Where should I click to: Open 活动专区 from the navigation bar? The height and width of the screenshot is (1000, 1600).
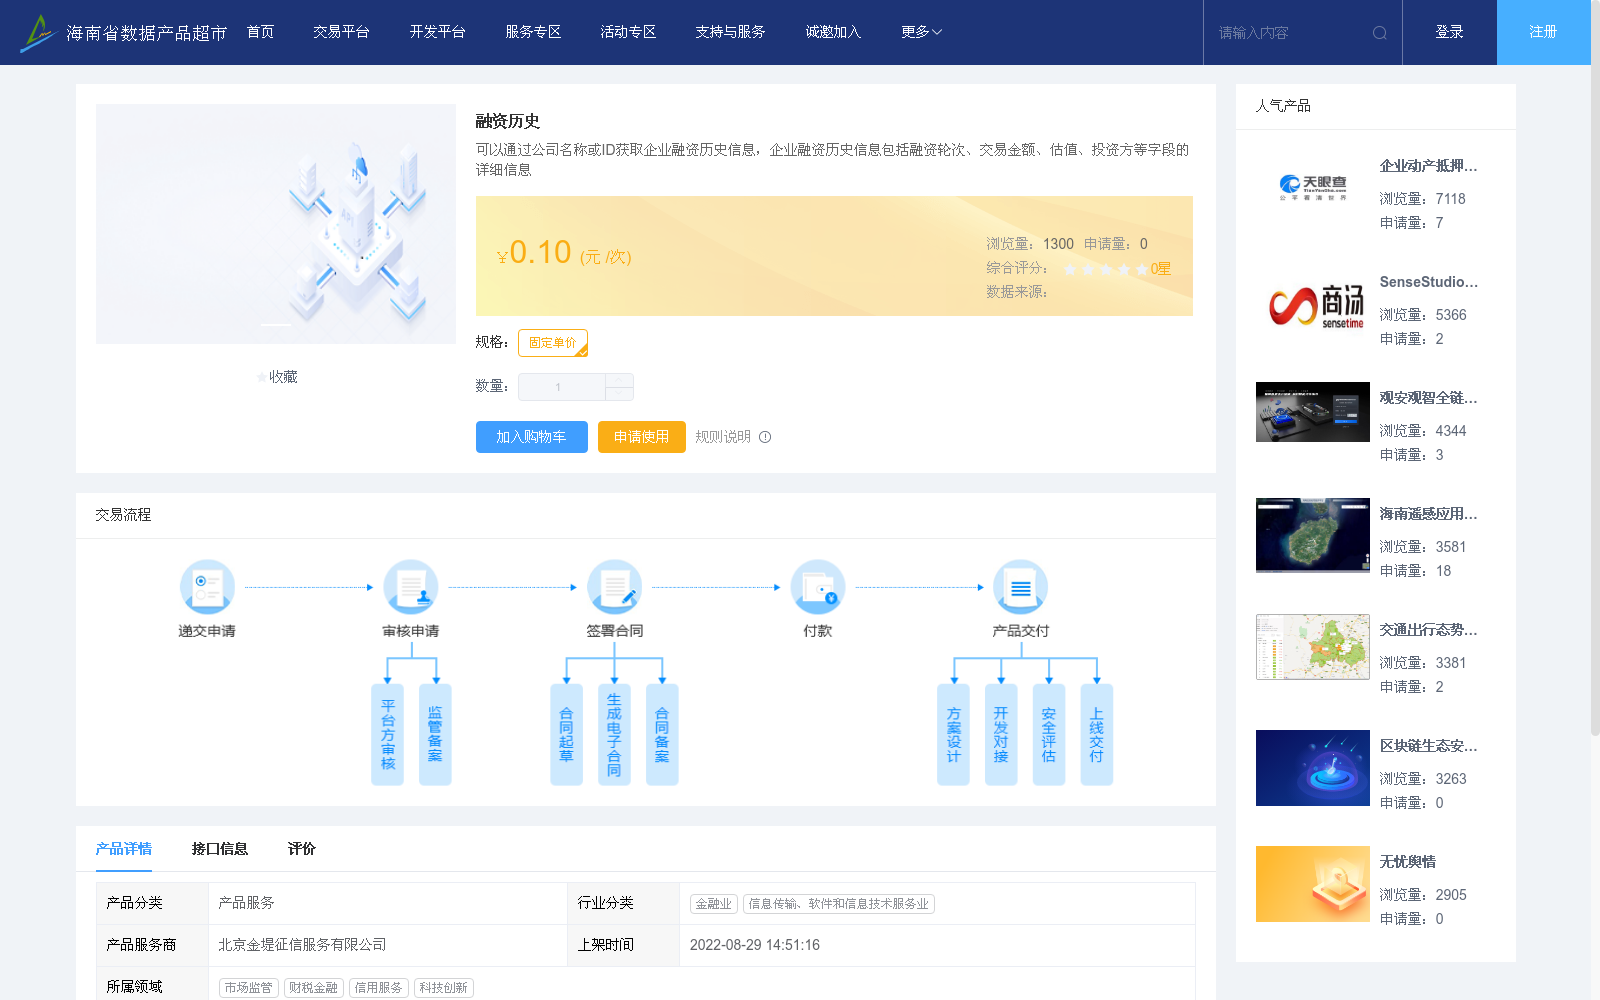point(628,32)
